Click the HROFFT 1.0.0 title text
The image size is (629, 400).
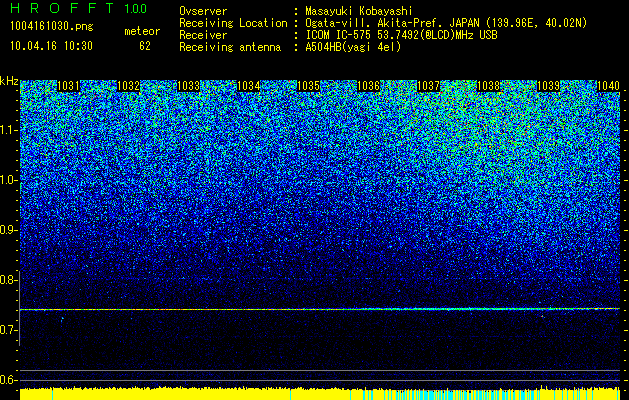coord(79,8)
